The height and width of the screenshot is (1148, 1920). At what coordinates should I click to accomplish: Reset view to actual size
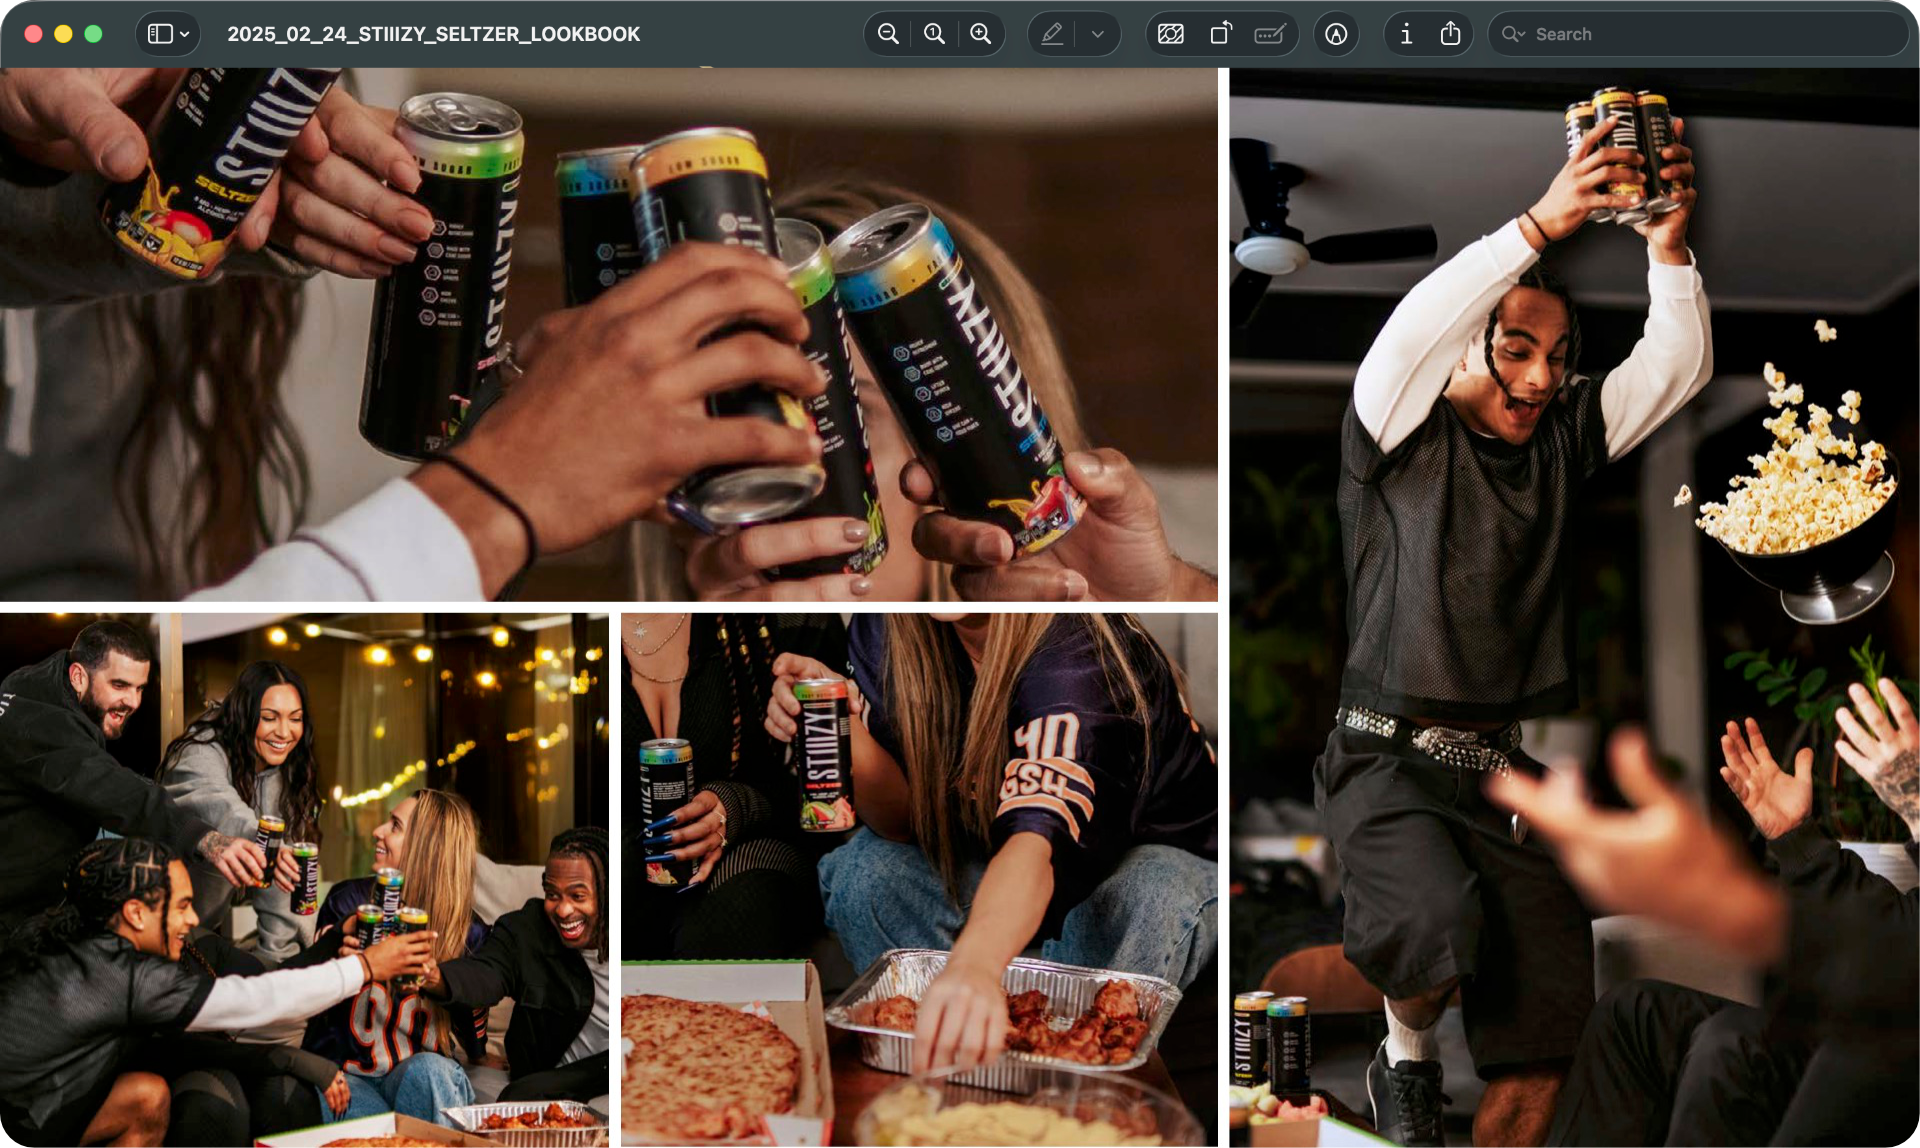933,33
